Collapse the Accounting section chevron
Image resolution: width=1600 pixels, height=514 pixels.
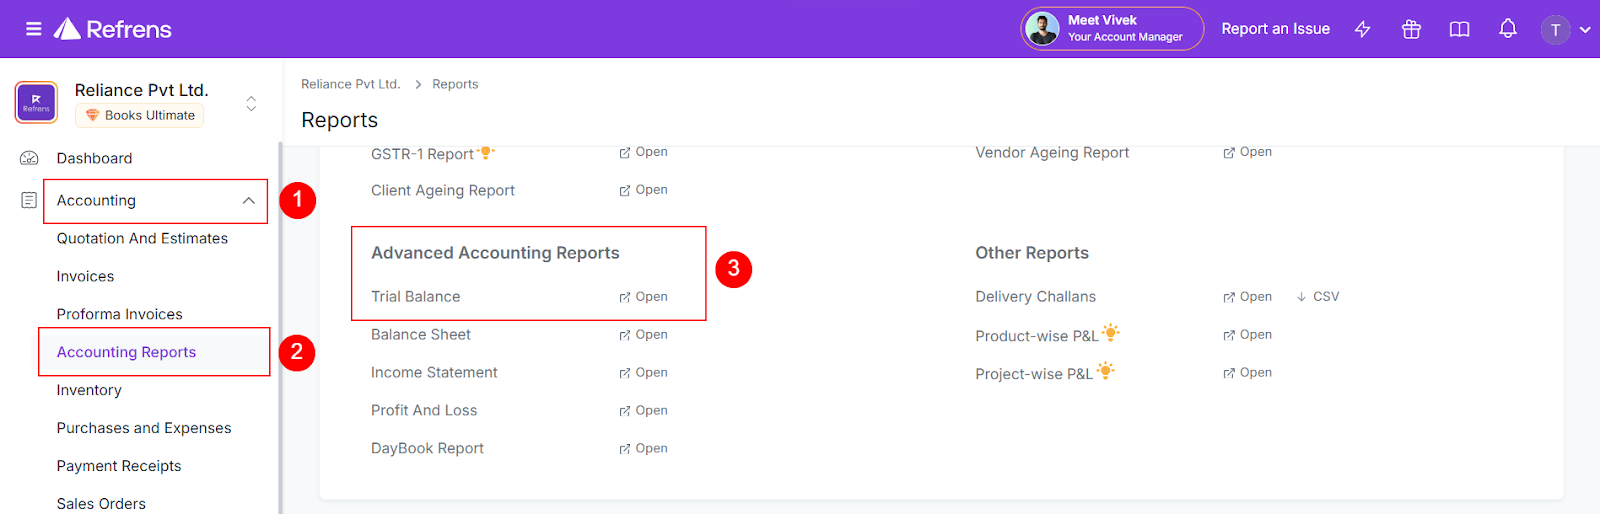pos(248,201)
